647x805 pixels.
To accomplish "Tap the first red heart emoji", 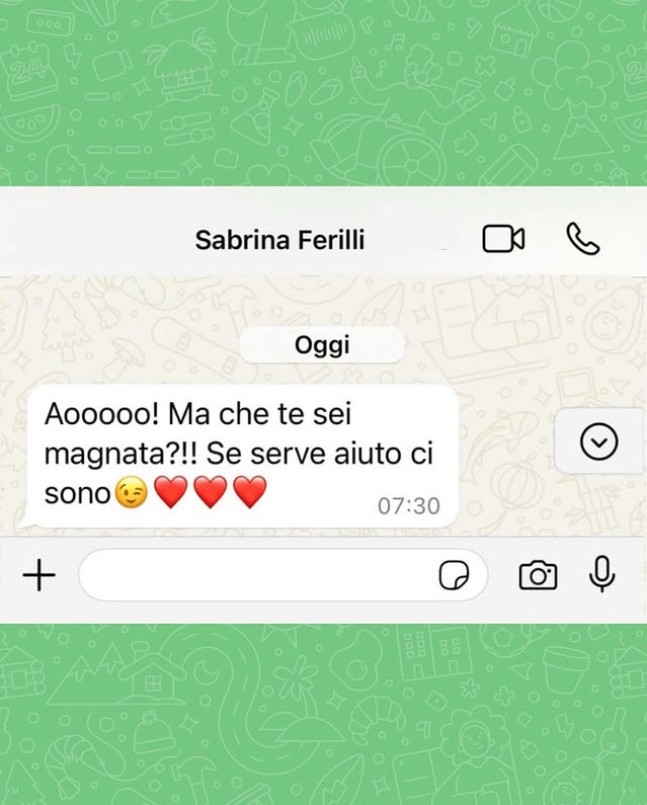I will pos(171,492).
